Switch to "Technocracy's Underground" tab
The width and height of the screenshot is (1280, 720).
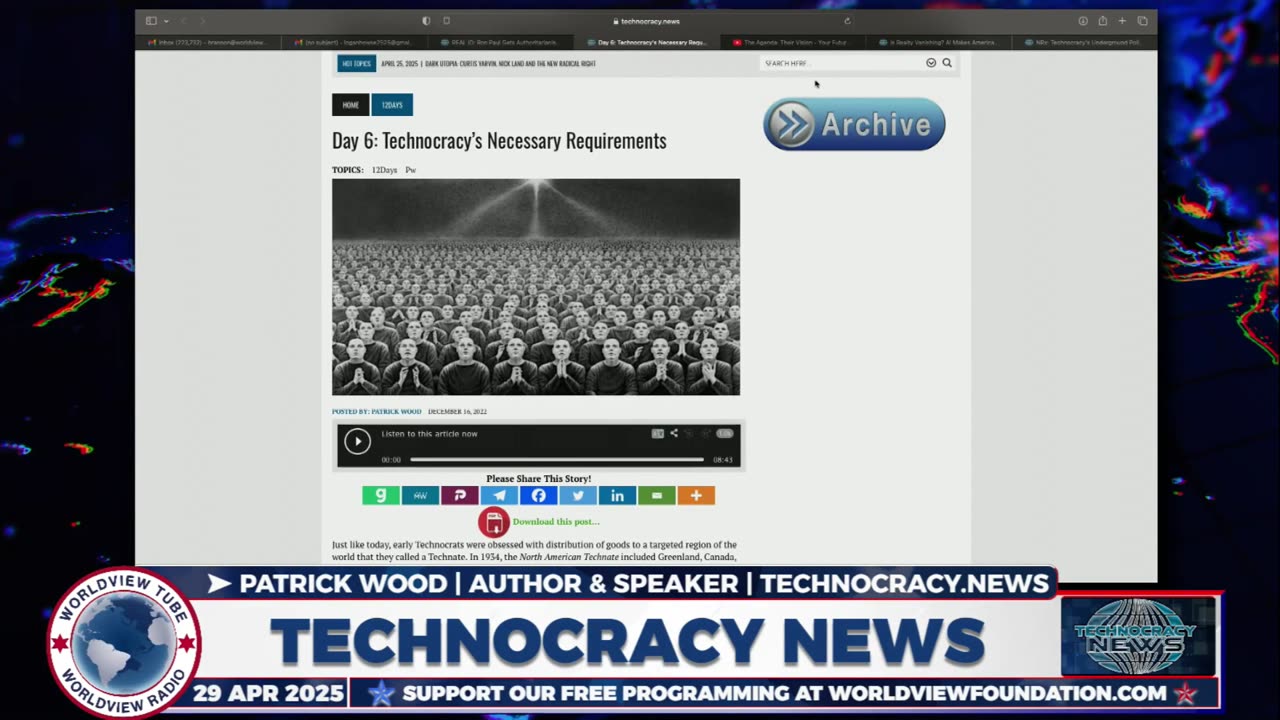click(1085, 43)
